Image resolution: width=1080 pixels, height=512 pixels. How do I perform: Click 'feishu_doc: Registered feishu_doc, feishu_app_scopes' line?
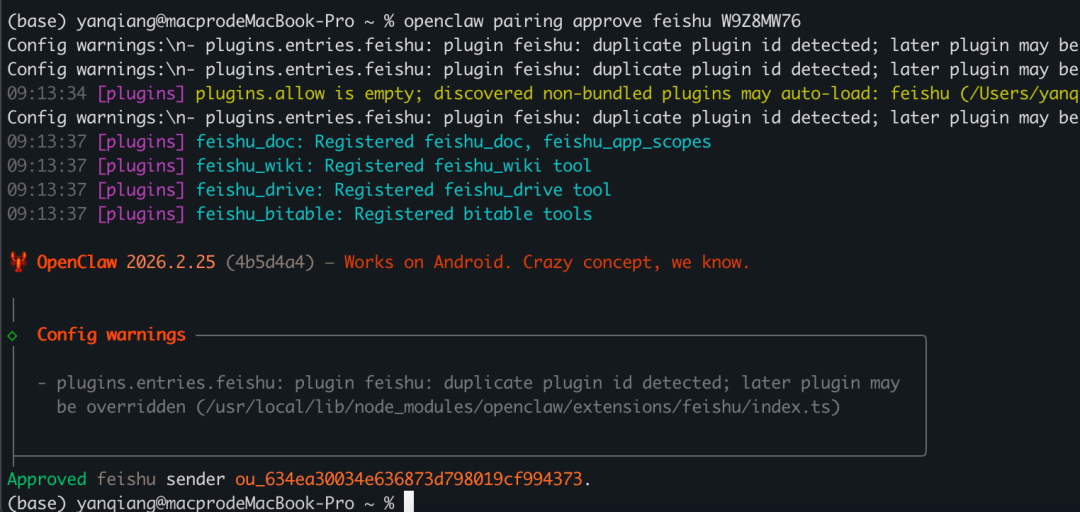pyautogui.click(x=454, y=142)
